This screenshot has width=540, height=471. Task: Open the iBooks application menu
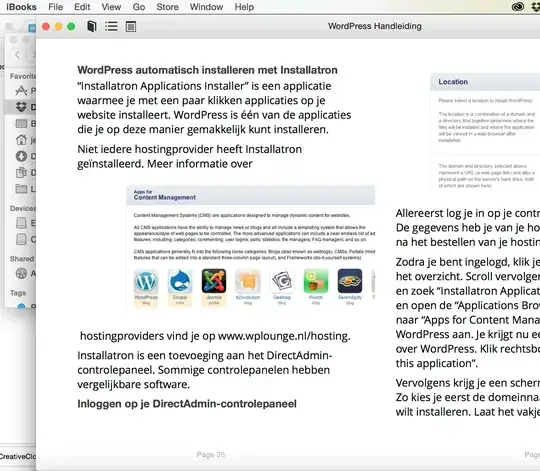21,7
